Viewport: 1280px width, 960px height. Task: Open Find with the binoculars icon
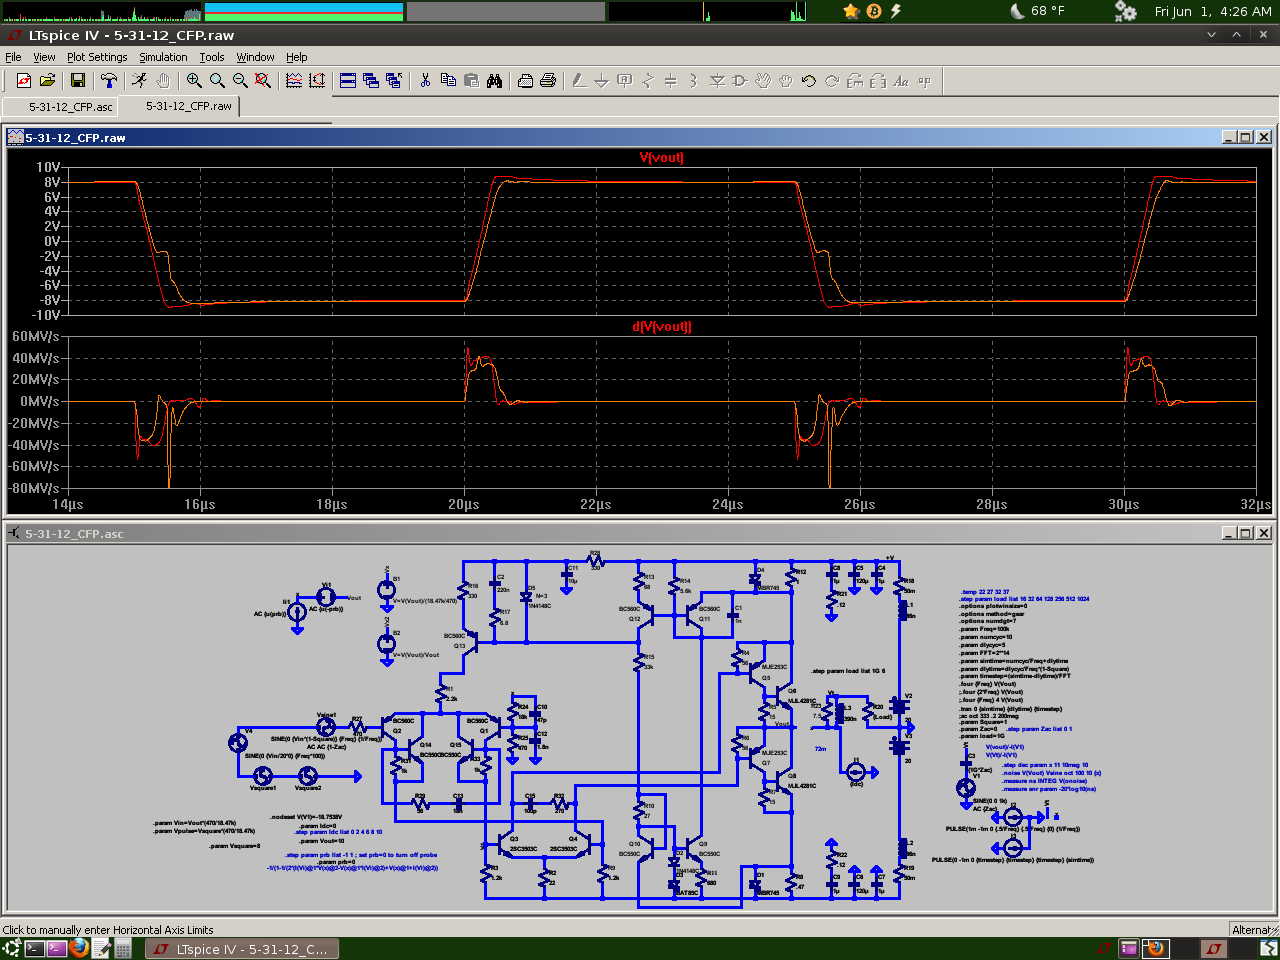[494, 81]
